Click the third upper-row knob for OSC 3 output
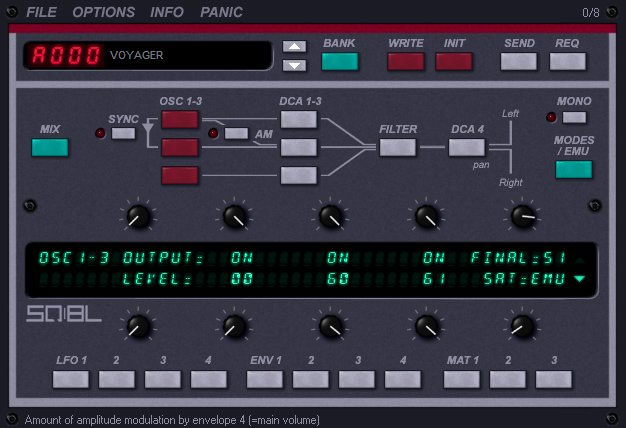The height and width of the screenshot is (428, 626). [331, 217]
